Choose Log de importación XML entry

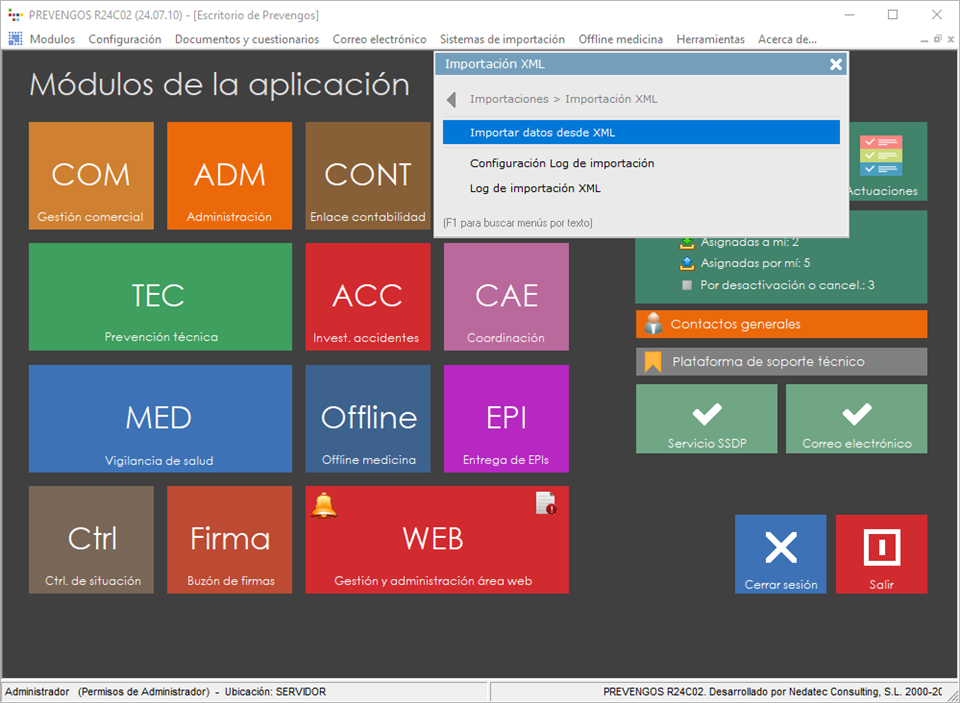click(535, 188)
